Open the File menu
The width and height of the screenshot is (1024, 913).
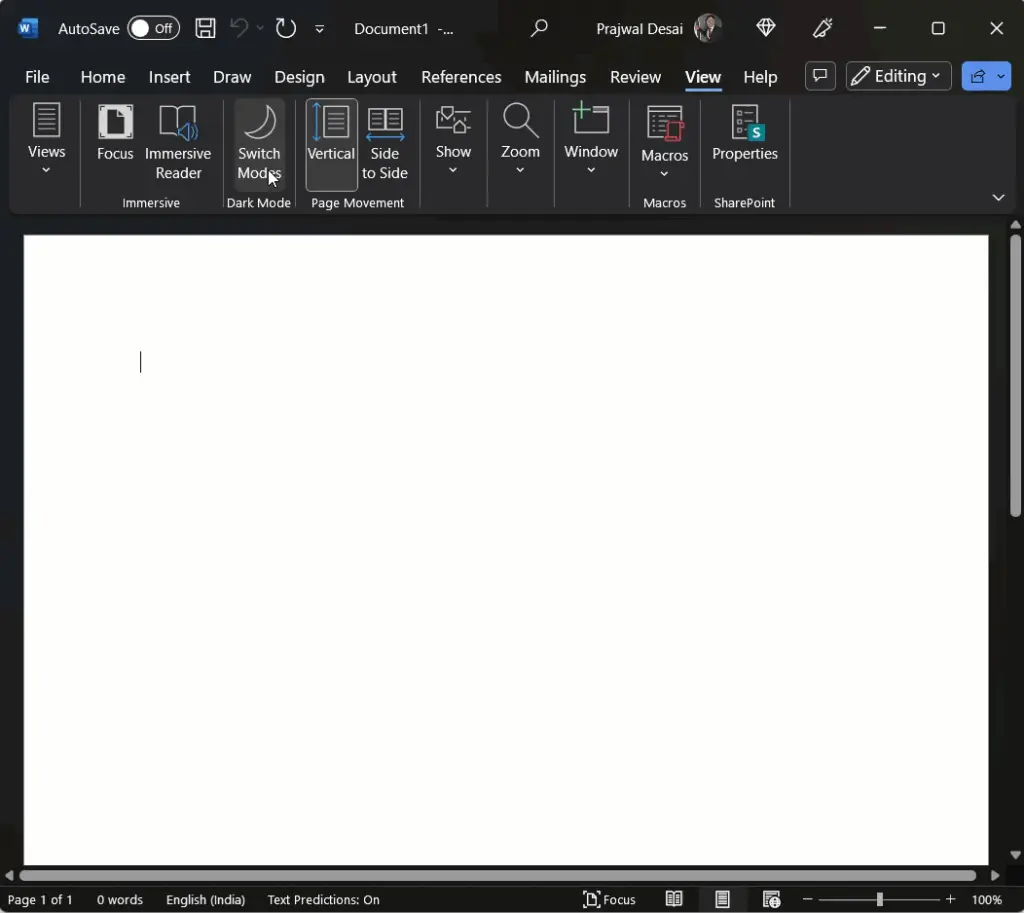pyautogui.click(x=37, y=77)
